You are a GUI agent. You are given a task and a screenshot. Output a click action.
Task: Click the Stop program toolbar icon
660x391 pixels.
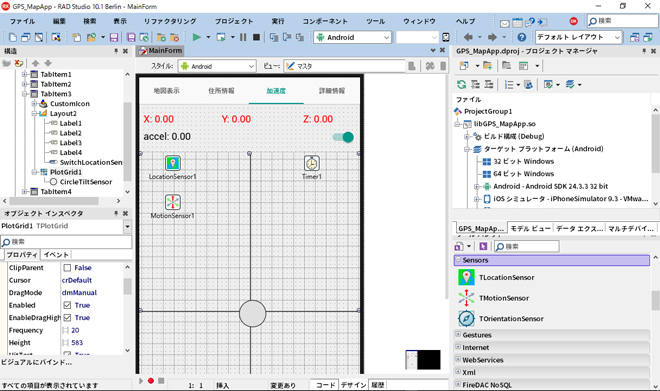[256, 37]
